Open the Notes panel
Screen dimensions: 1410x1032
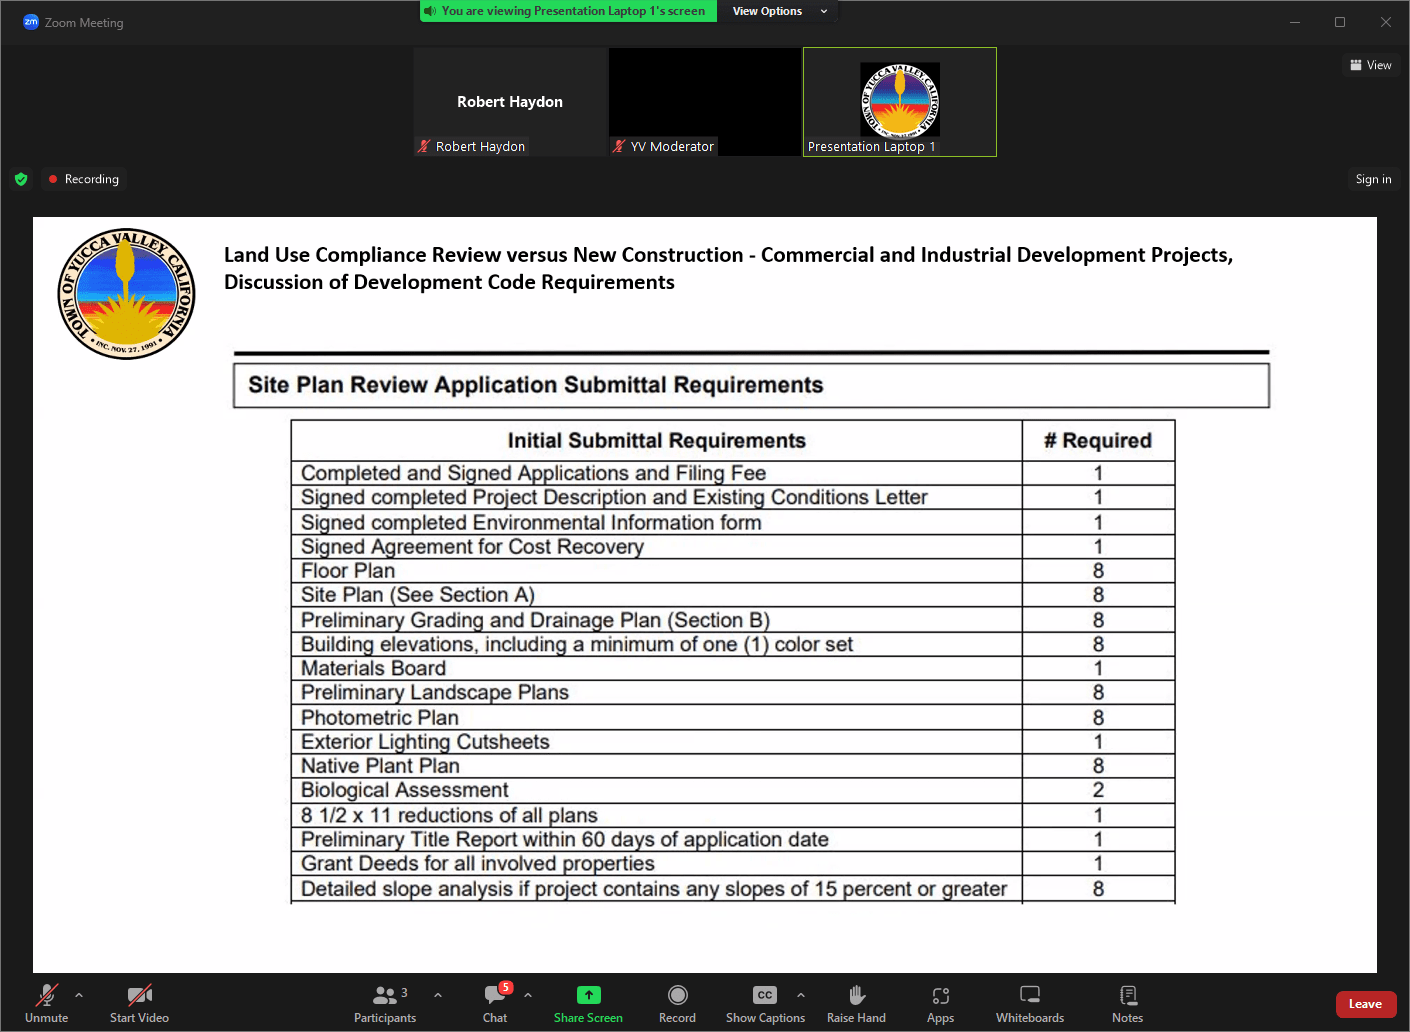1127,1003
